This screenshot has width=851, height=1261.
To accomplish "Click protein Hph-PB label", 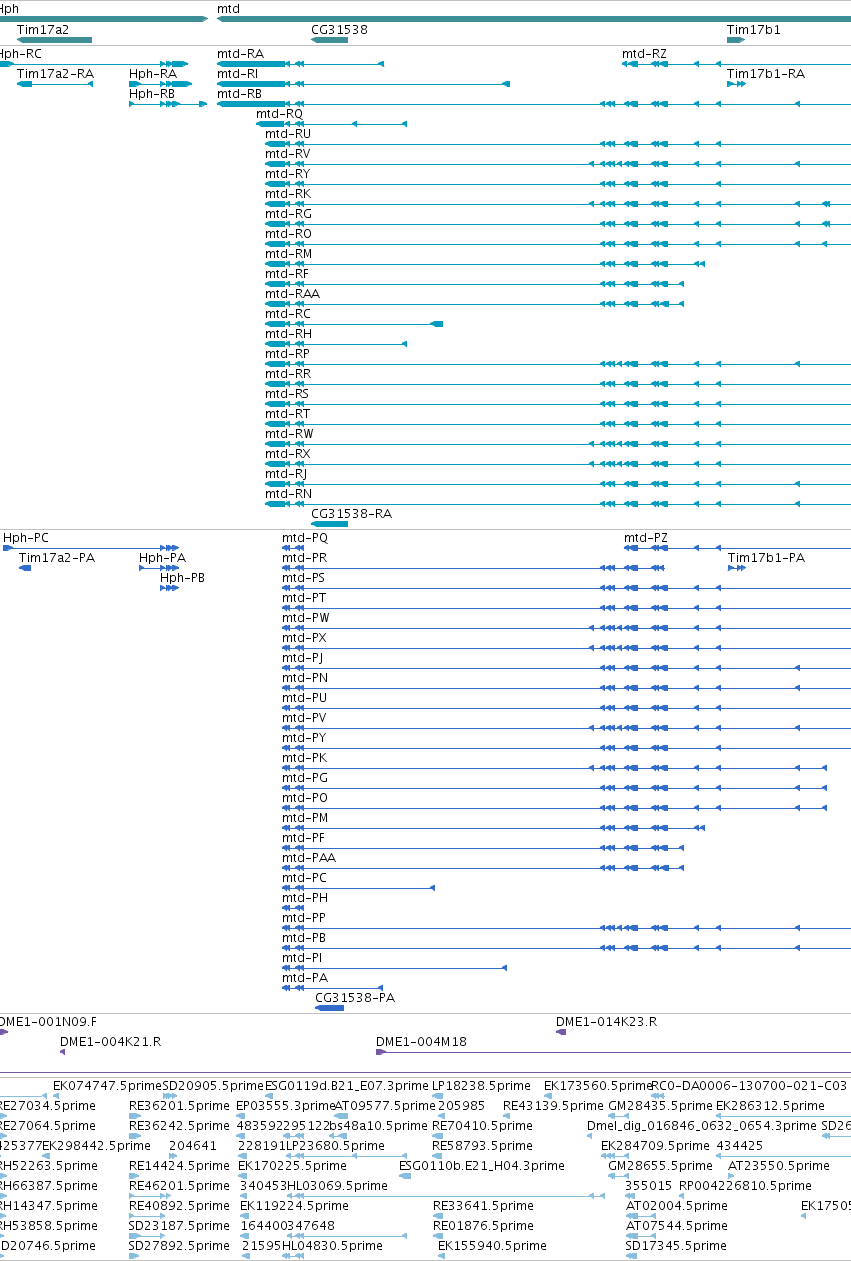I will [183, 578].
